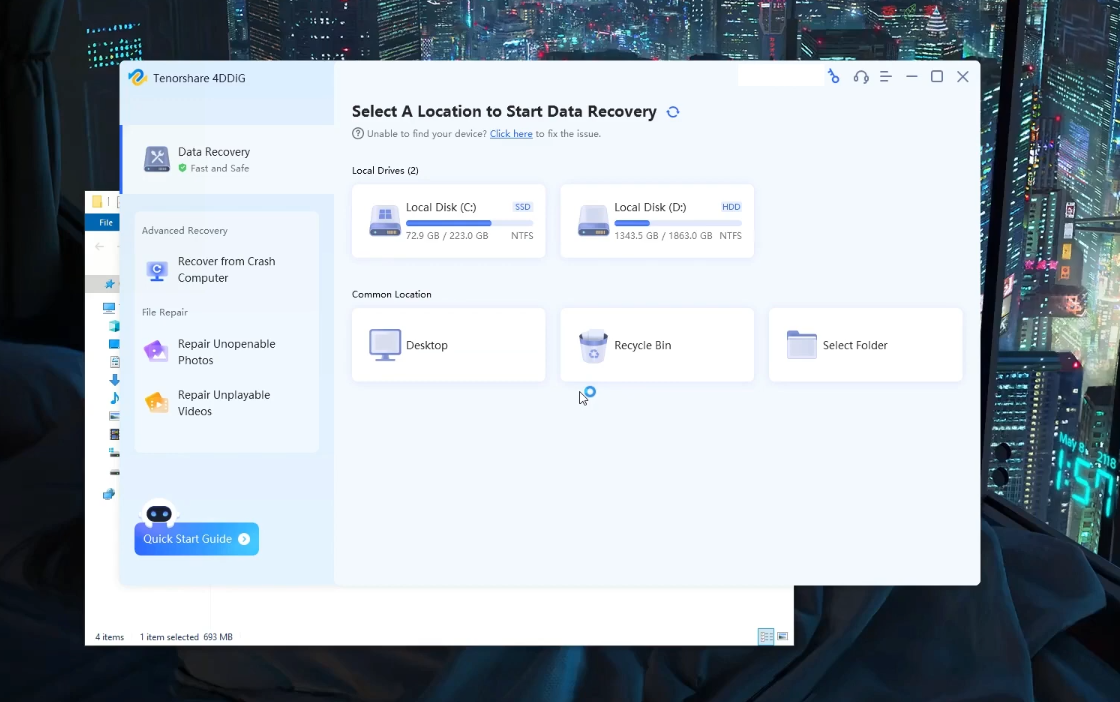Choose the Local Disk (D:) drive card
1120x702 pixels.
pyautogui.click(x=657, y=221)
